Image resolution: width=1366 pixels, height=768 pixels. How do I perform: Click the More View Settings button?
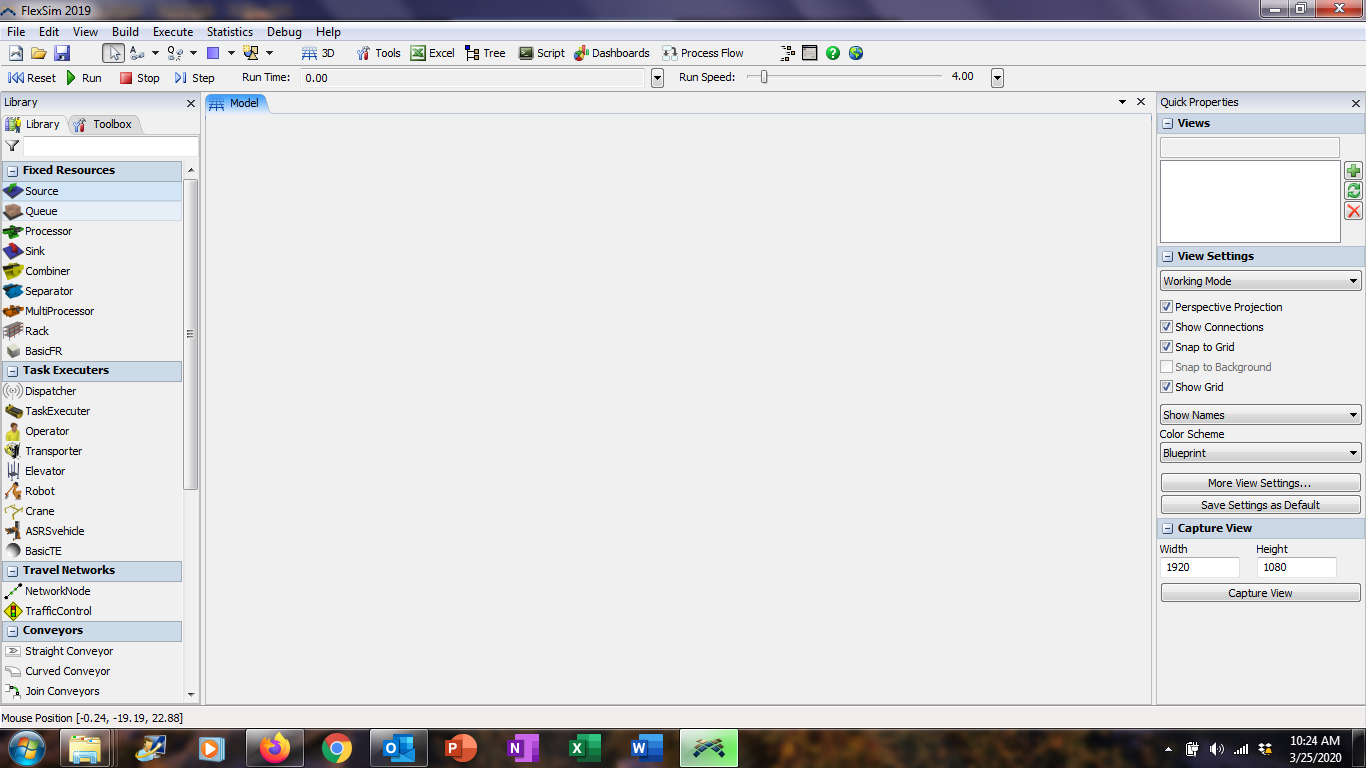(1260, 483)
